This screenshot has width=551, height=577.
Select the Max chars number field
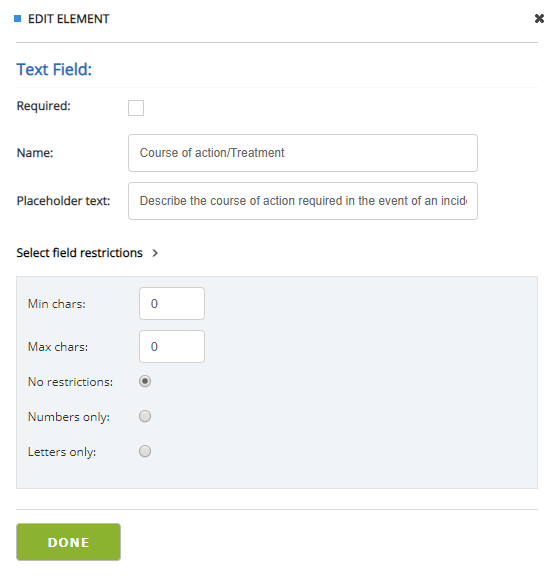[x=172, y=347]
